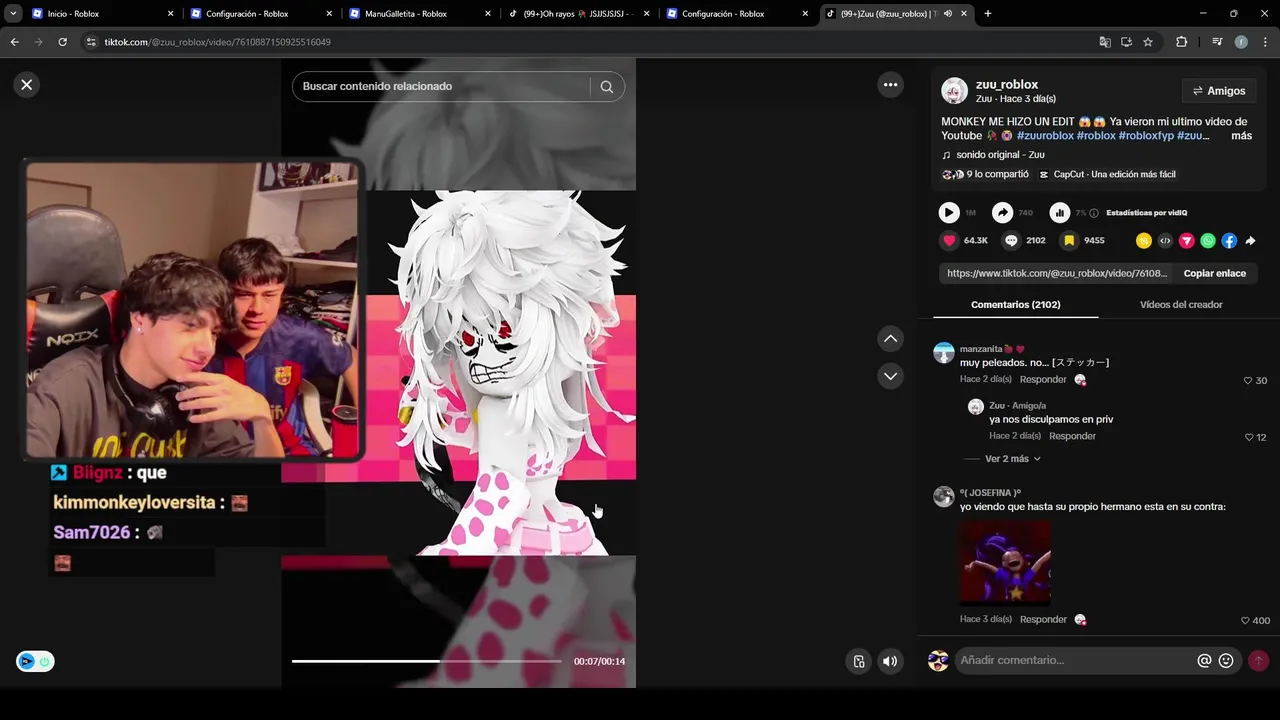Open tab search dropdown arrow
This screenshot has height=720, width=1280.
12,14
